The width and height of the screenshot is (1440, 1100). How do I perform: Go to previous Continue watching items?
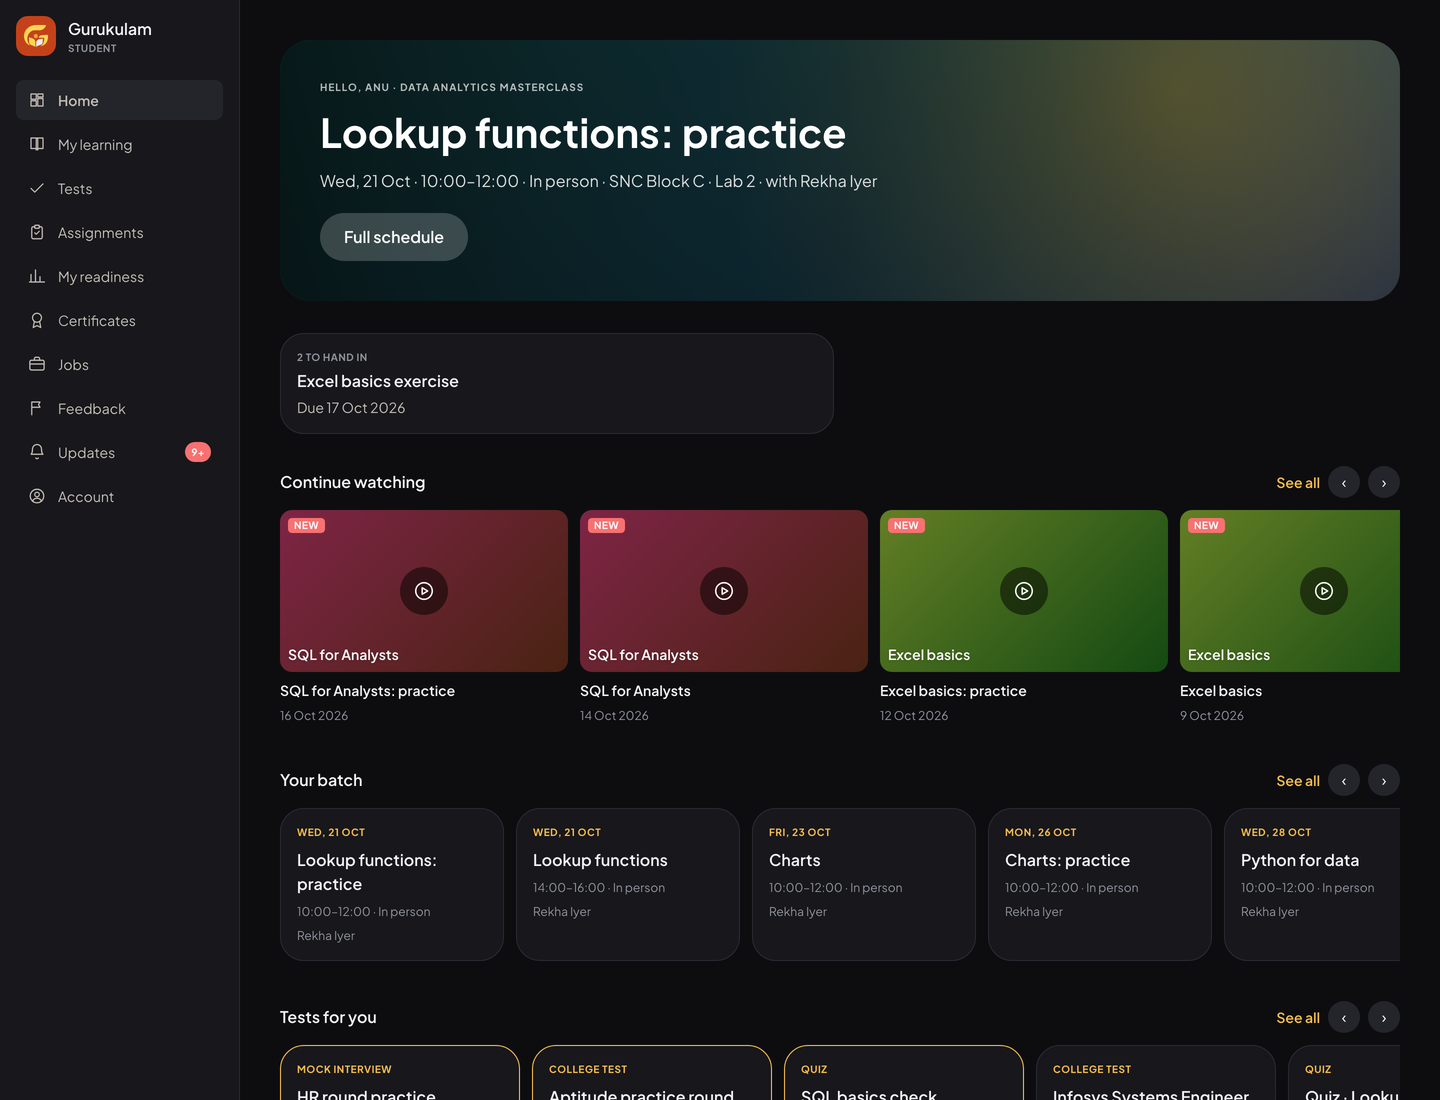click(x=1344, y=483)
